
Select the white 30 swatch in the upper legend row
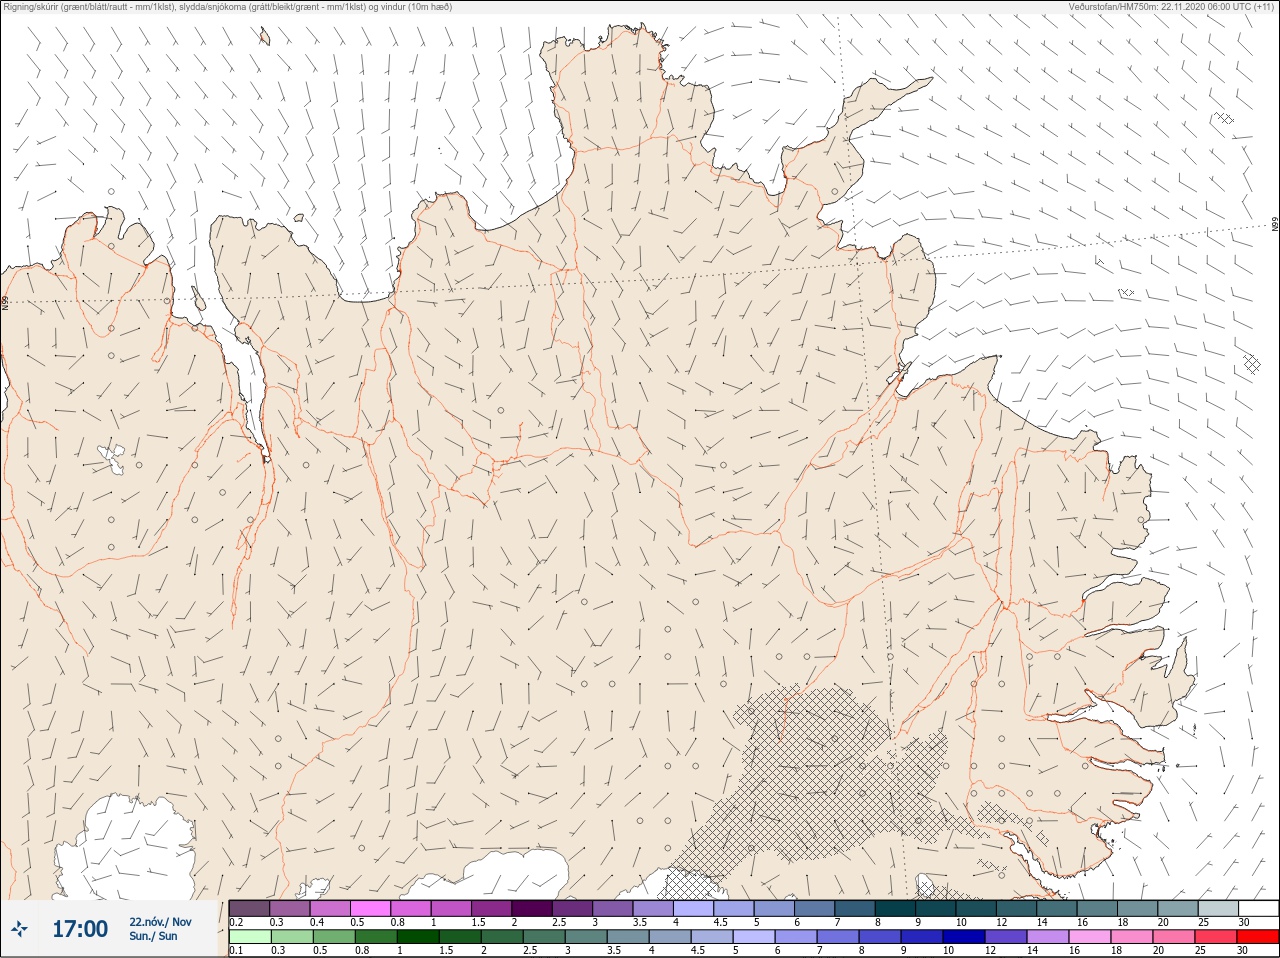click(1258, 908)
